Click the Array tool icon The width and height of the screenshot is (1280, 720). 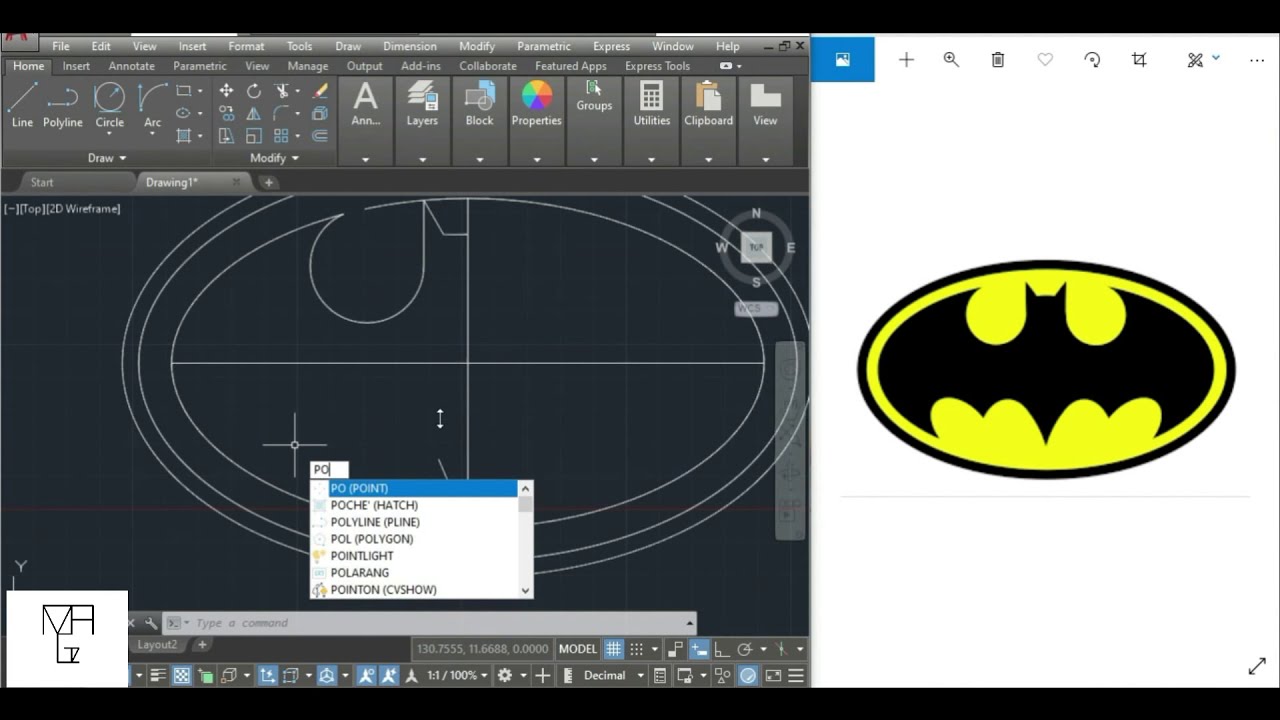[281, 136]
